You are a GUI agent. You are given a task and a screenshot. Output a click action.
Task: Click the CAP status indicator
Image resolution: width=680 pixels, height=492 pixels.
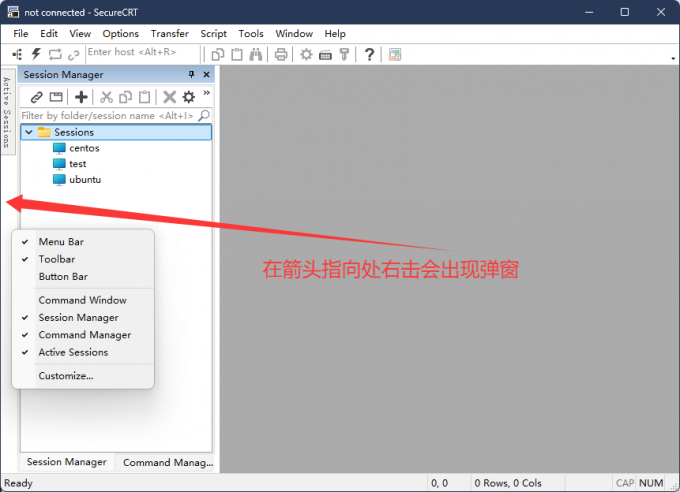click(625, 483)
